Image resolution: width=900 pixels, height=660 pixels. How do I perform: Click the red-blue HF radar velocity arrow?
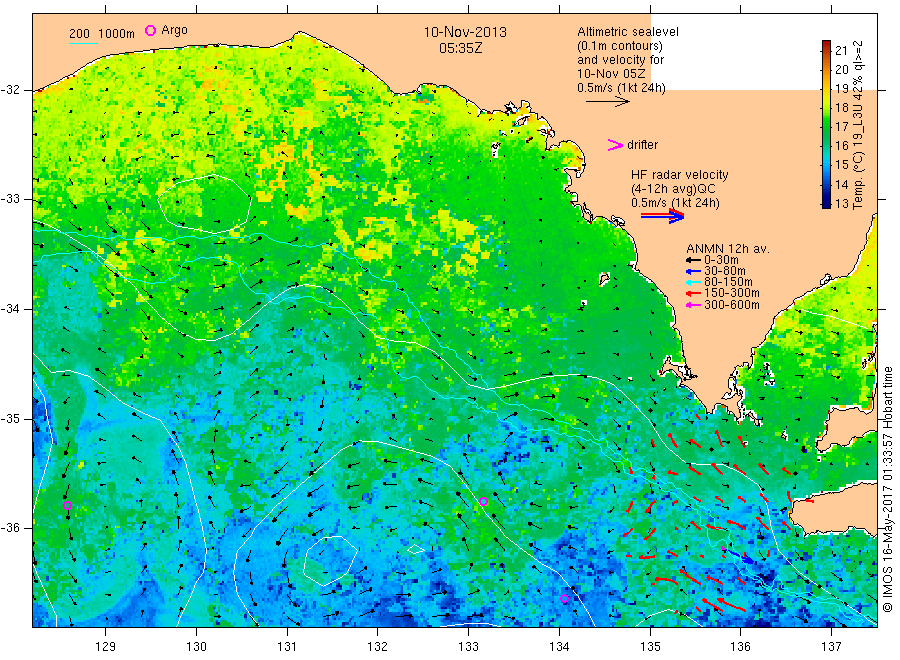click(662, 216)
